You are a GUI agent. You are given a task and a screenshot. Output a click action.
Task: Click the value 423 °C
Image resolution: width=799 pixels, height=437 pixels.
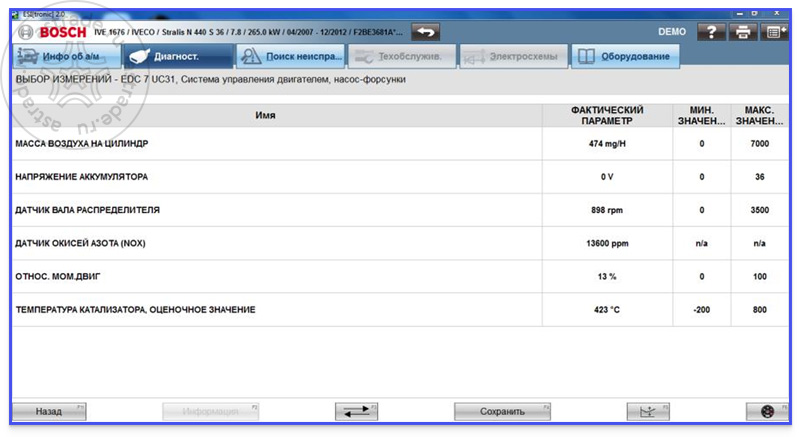[607, 310]
